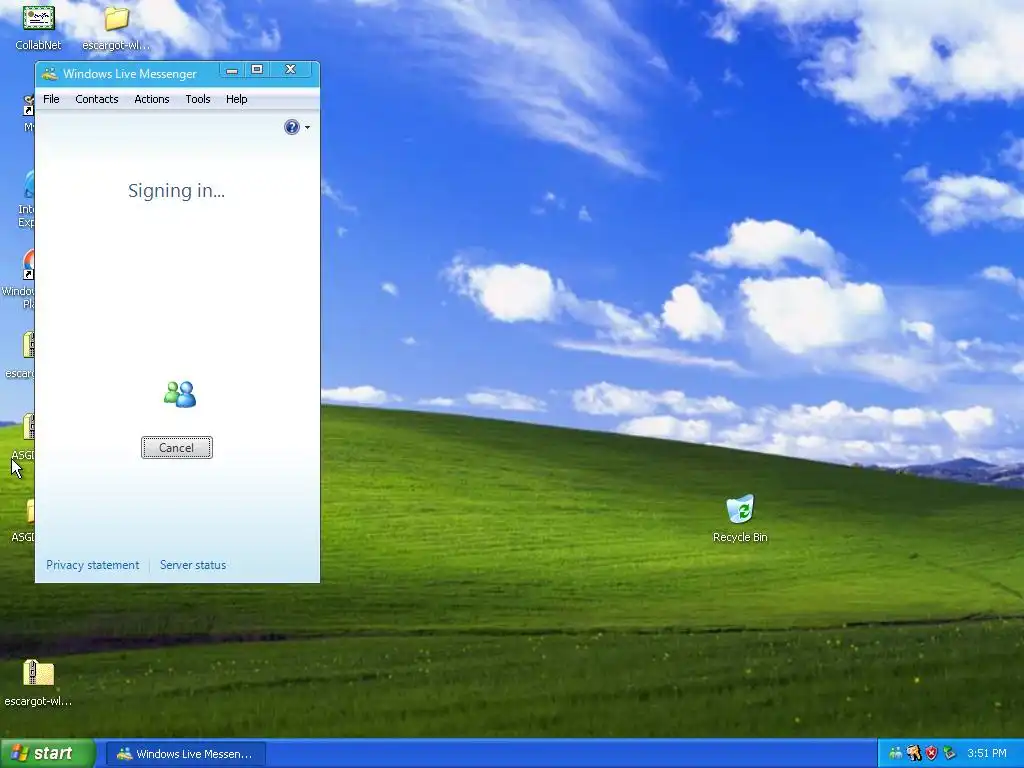Click the Messenger tray icon
Viewport: 1024px width, 768px height.
[x=896, y=754]
